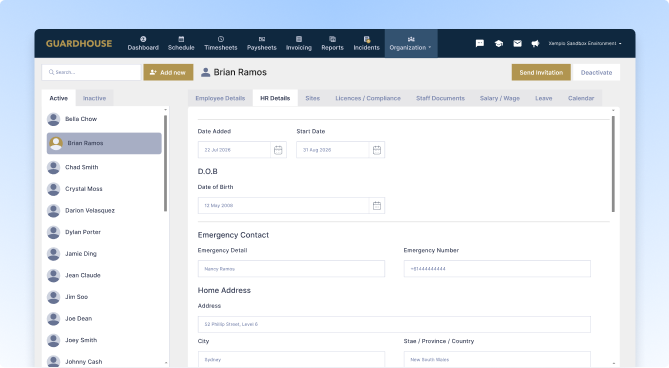Open the chat messages icon
The width and height of the screenshot is (669, 368).
pyautogui.click(x=480, y=43)
